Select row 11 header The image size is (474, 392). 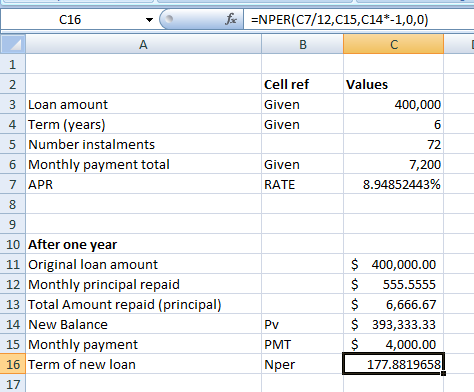[13, 264]
